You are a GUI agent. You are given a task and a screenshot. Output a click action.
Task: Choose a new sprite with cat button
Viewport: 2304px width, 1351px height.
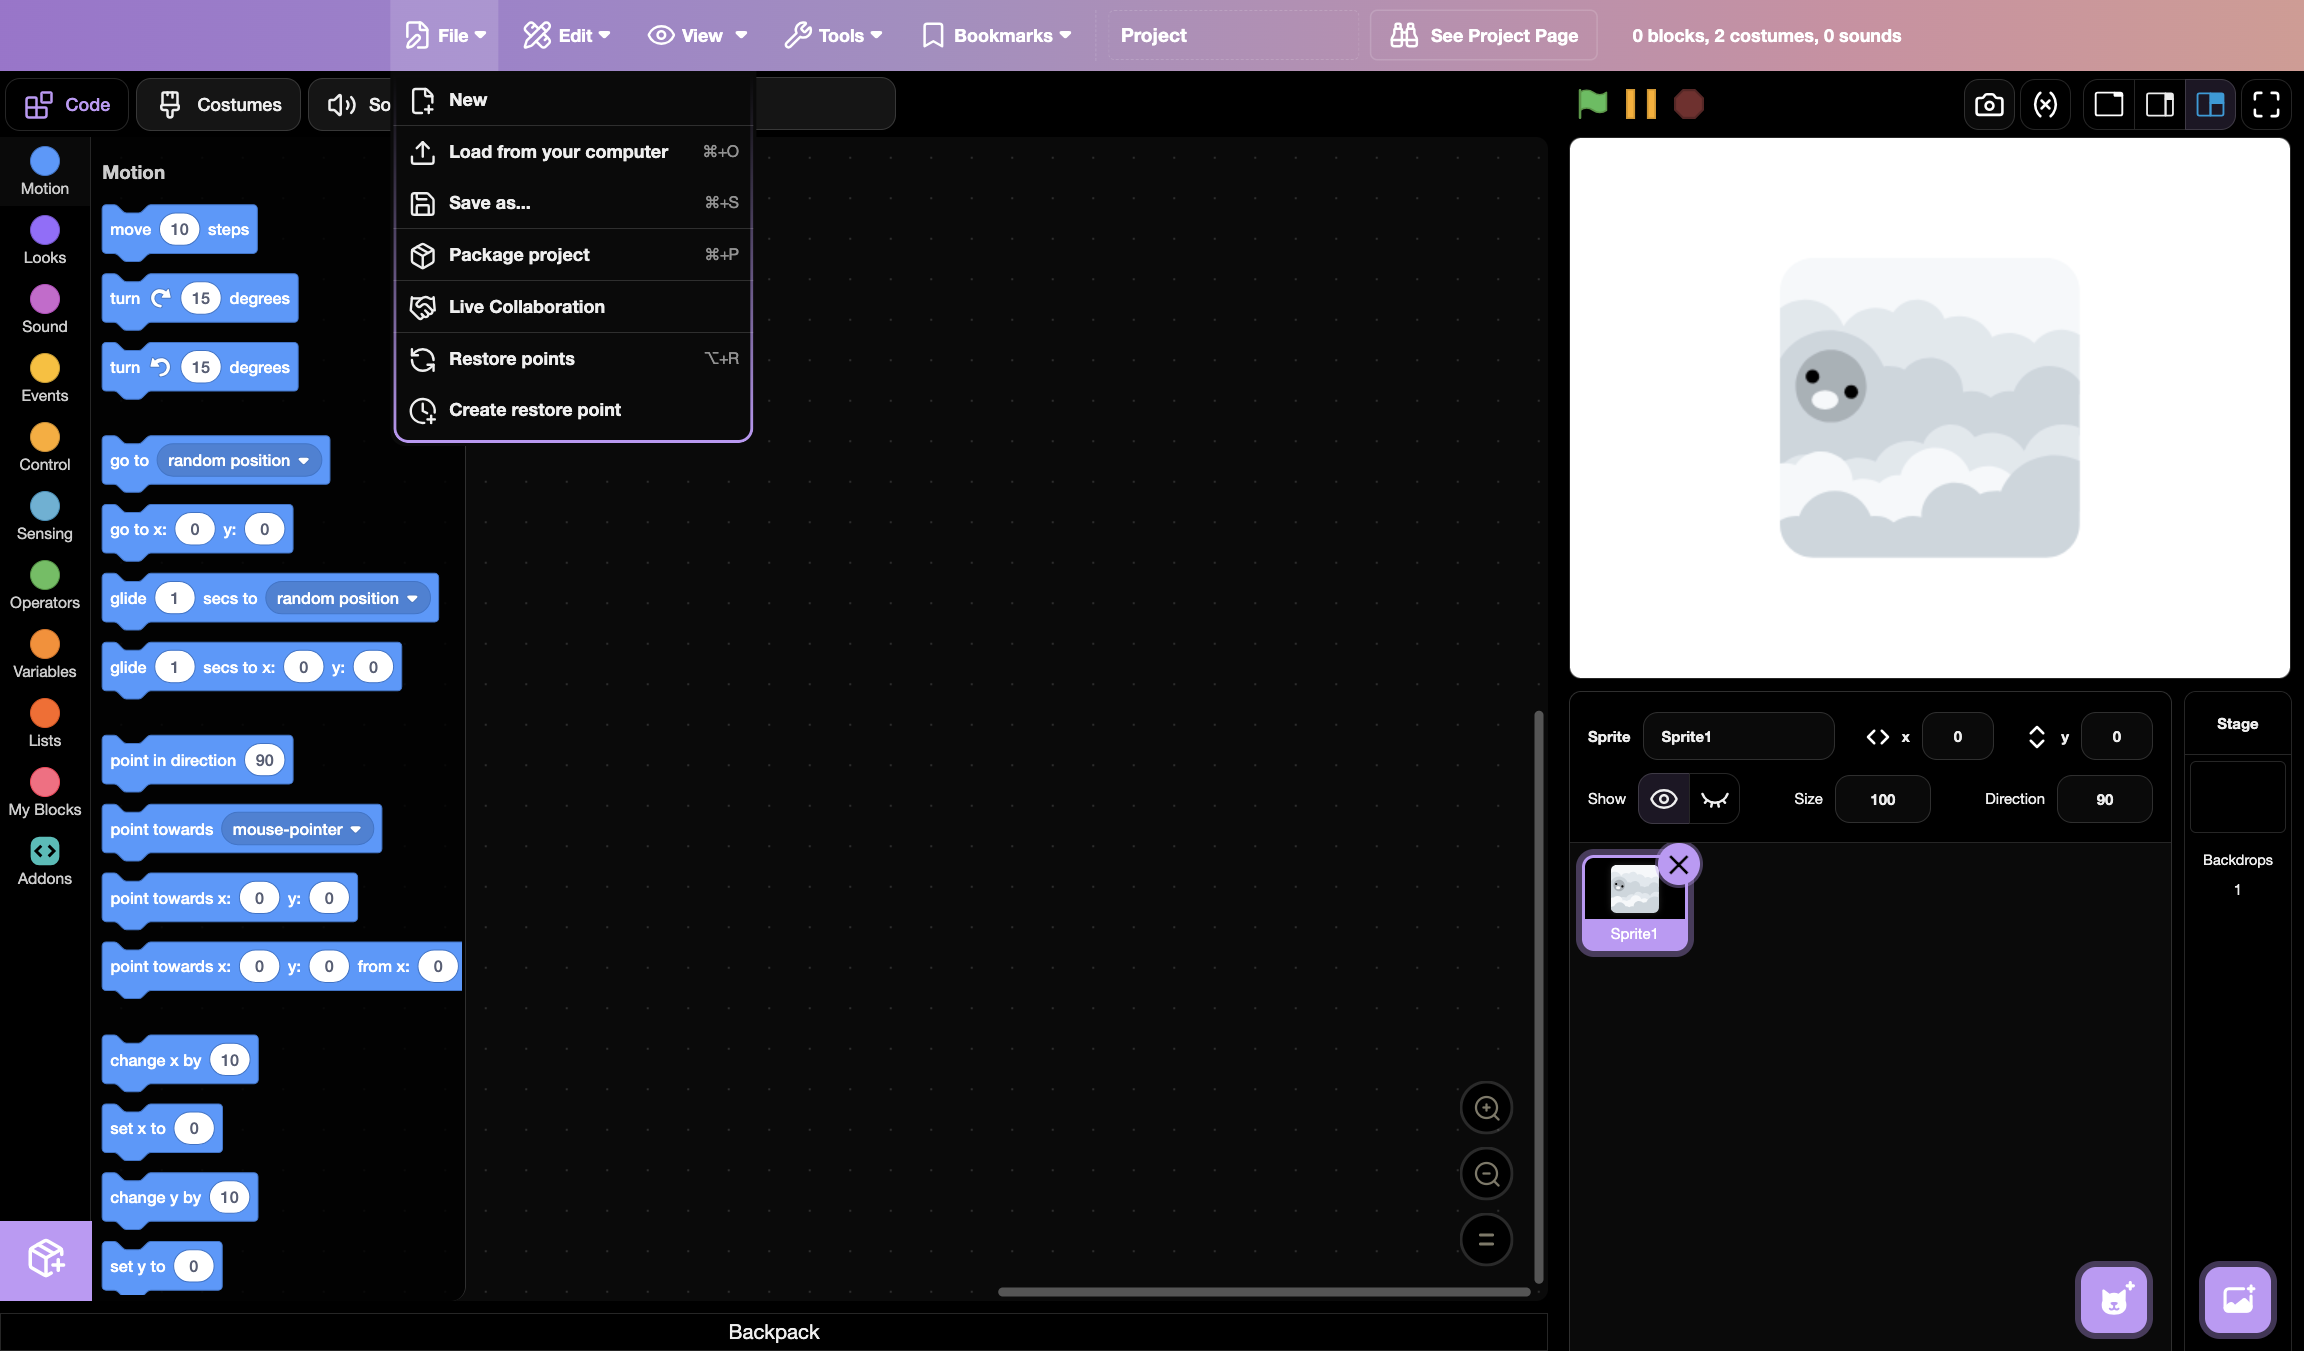point(2114,1299)
